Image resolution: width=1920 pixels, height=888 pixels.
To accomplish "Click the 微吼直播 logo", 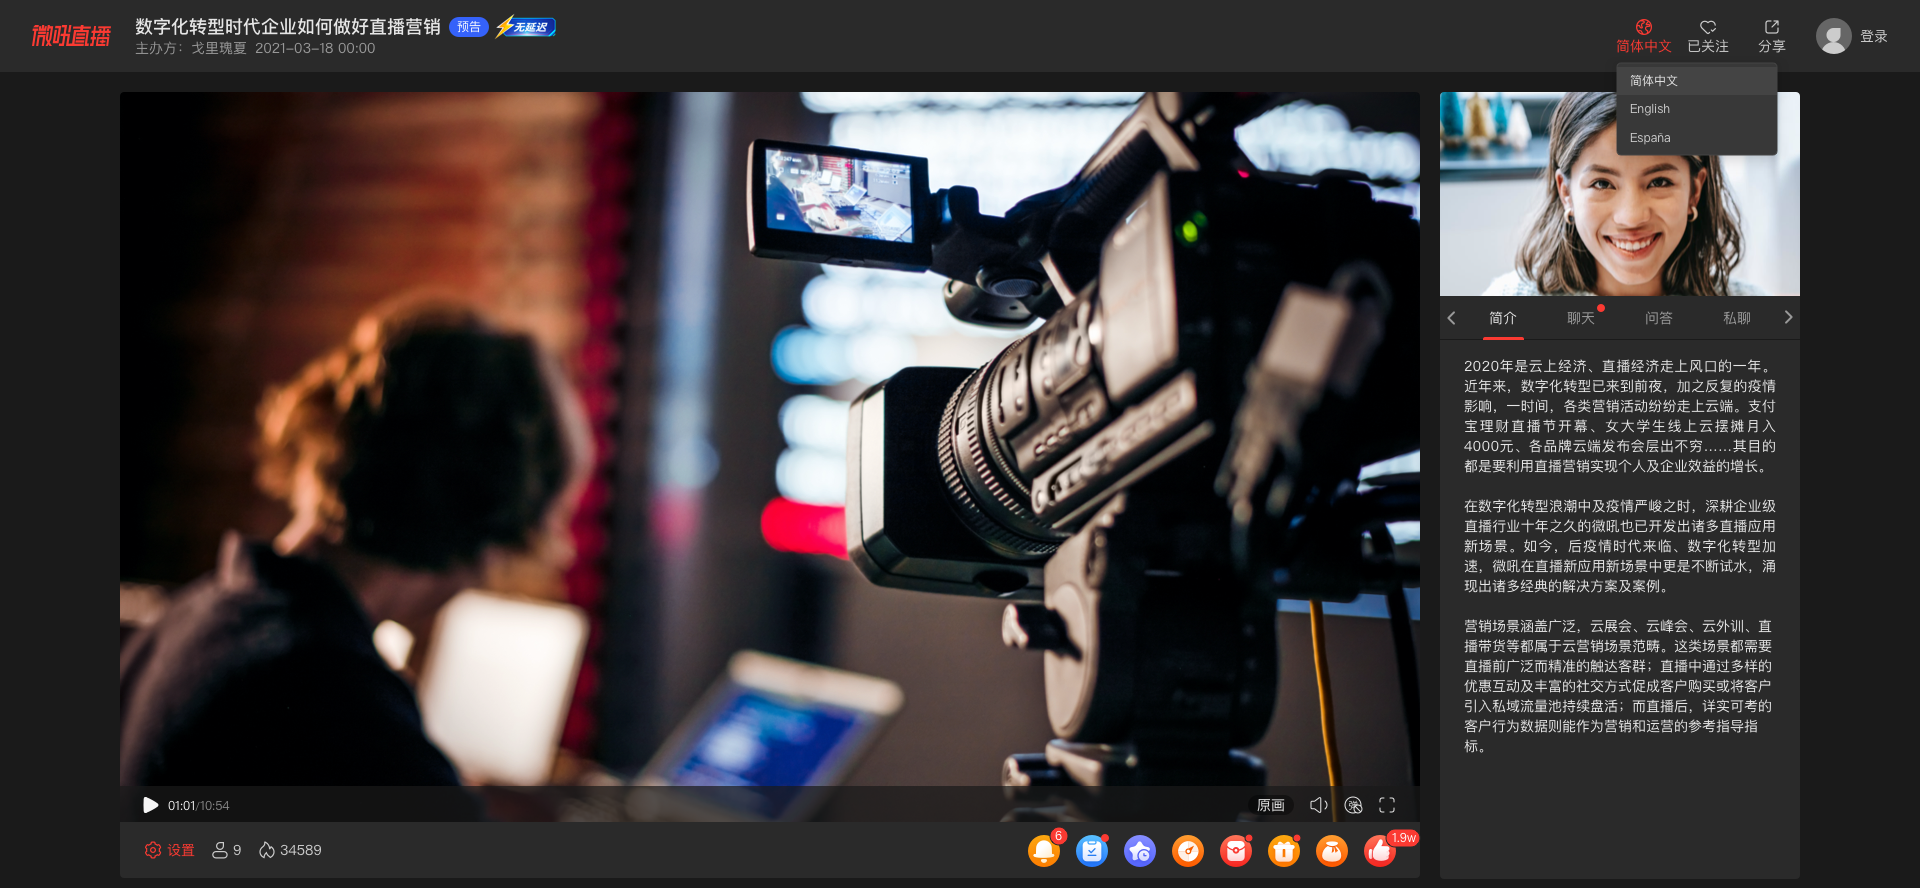I will click(x=71, y=36).
